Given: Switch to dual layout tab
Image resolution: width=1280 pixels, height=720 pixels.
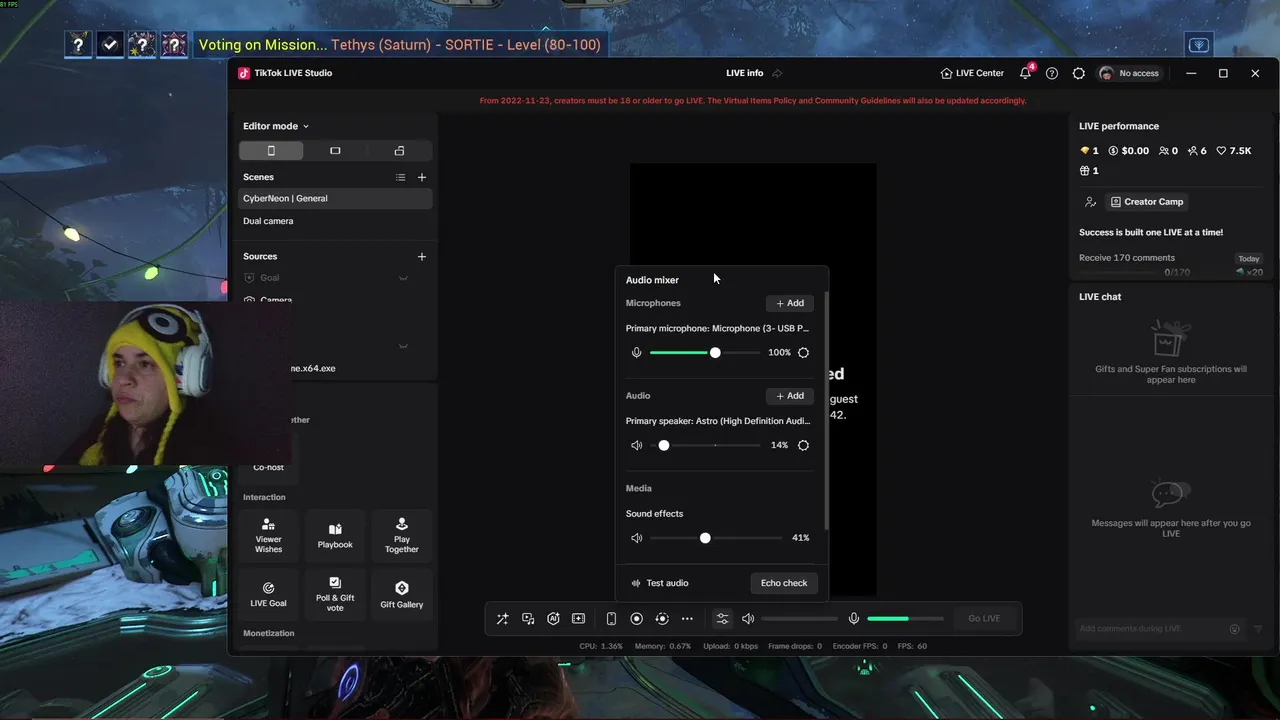Looking at the screenshot, I should pos(399,151).
